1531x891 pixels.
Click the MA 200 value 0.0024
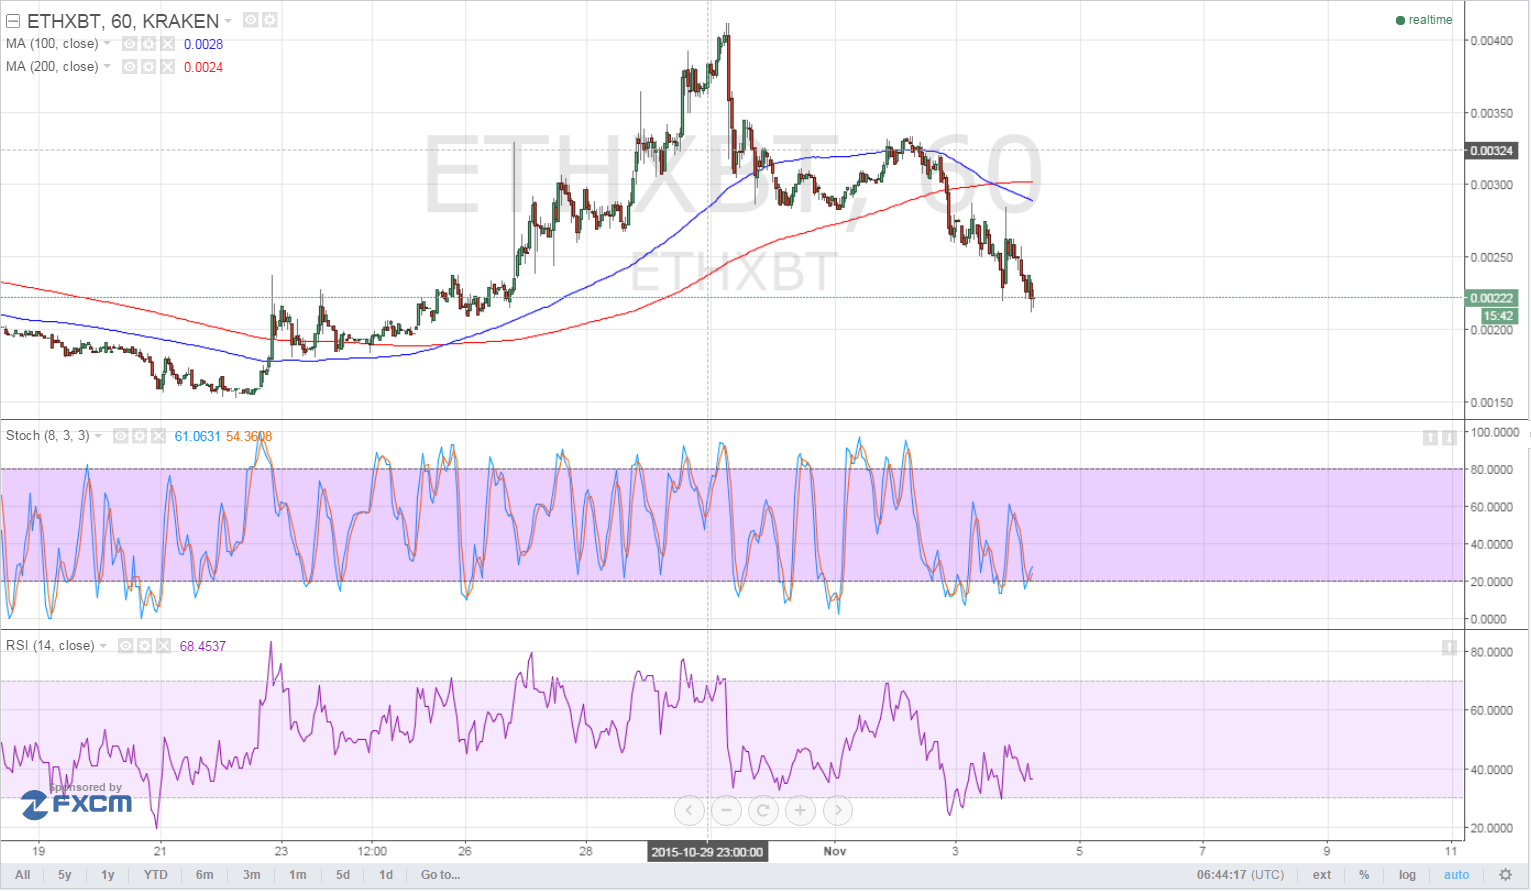click(203, 67)
